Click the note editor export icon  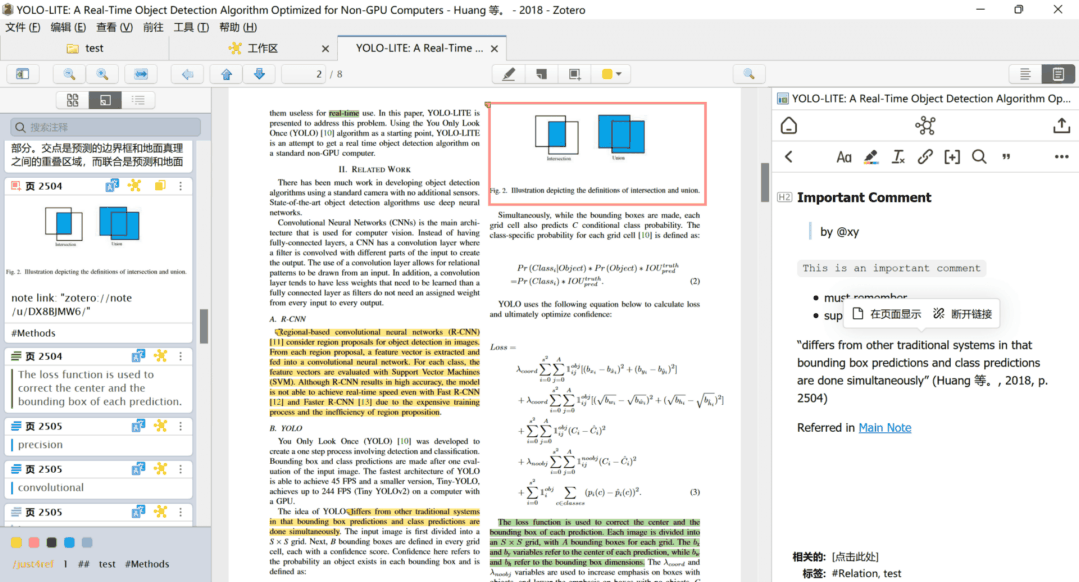click(1061, 126)
